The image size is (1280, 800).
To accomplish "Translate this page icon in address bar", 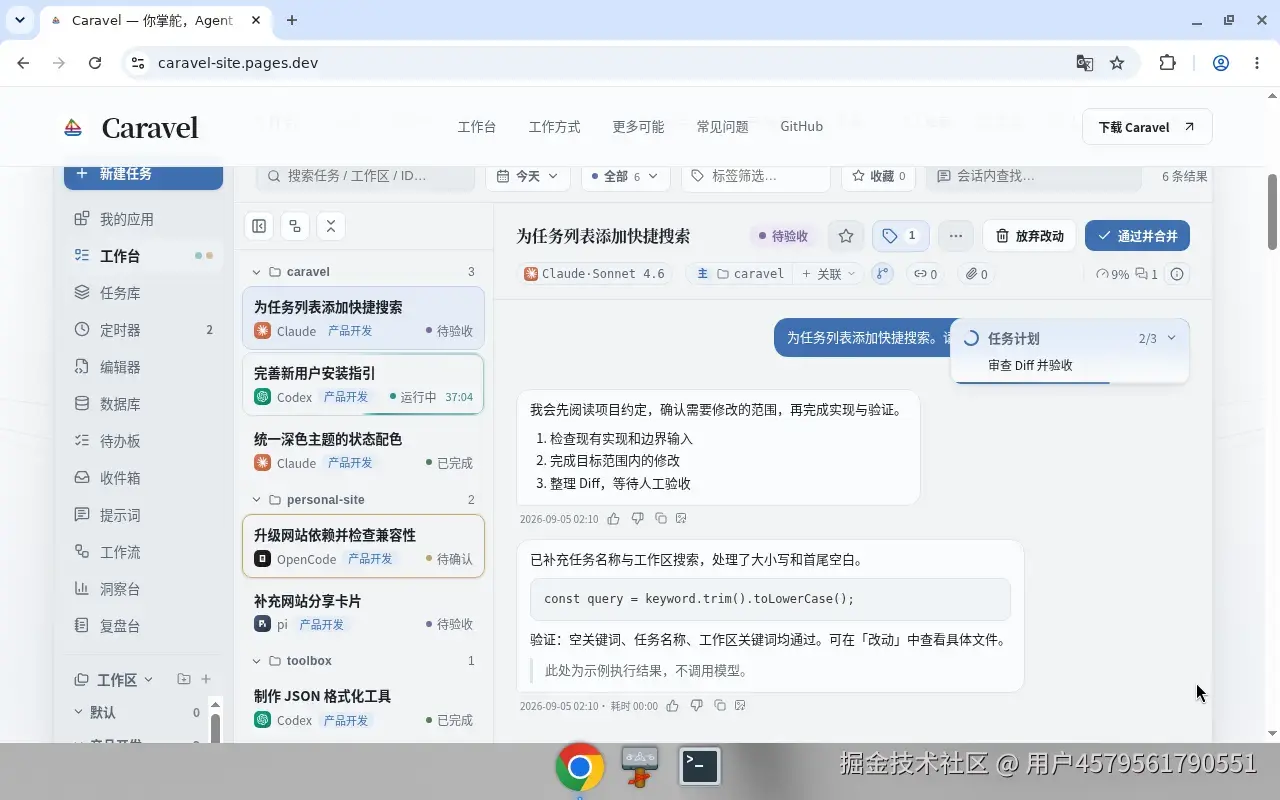I will pos(1084,63).
